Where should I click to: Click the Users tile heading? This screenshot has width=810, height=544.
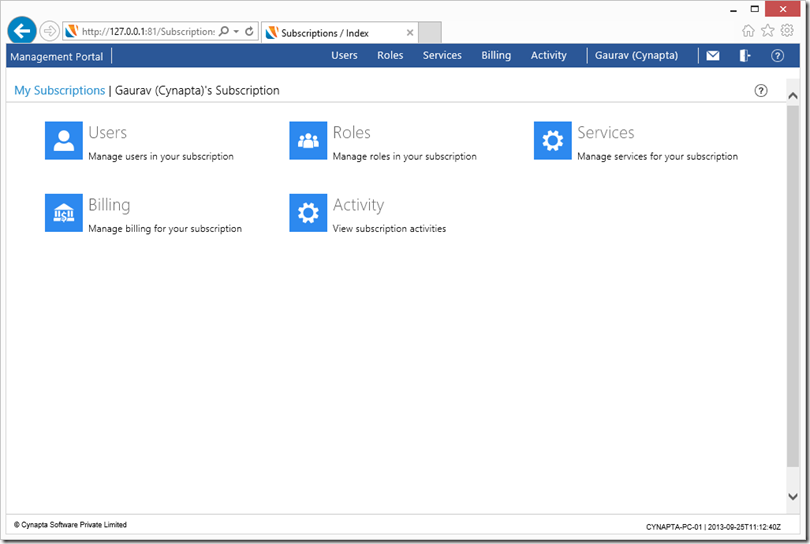click(107, 133)
